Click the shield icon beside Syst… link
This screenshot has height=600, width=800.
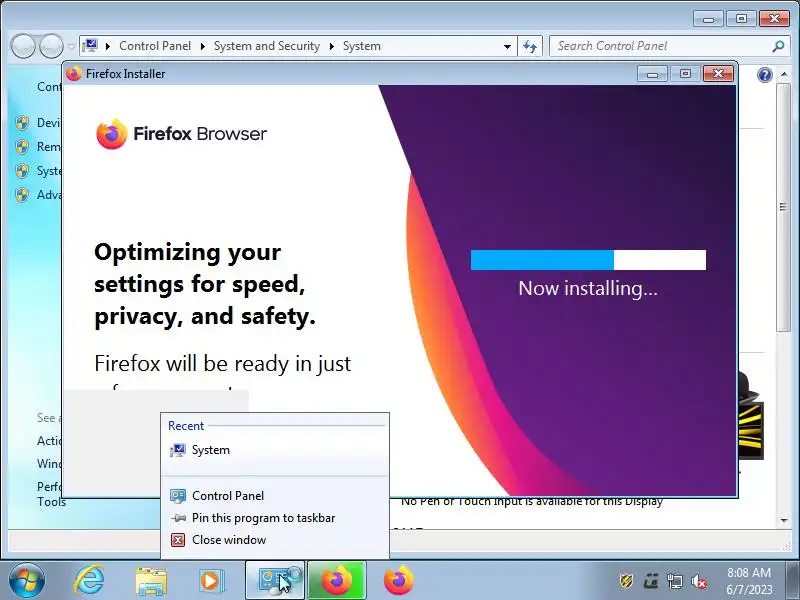pos(22,171)
